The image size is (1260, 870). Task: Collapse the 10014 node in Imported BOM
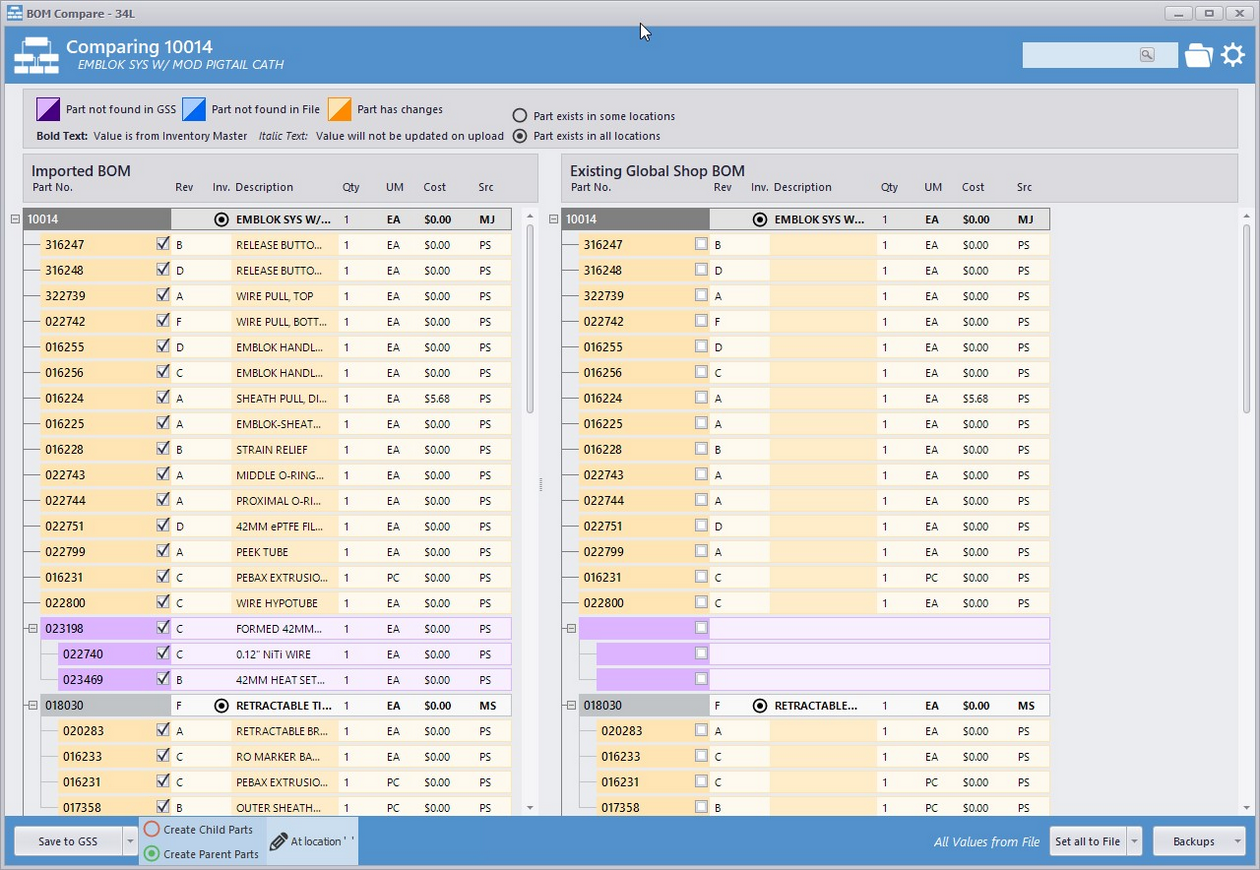click(x=15, y=219)
